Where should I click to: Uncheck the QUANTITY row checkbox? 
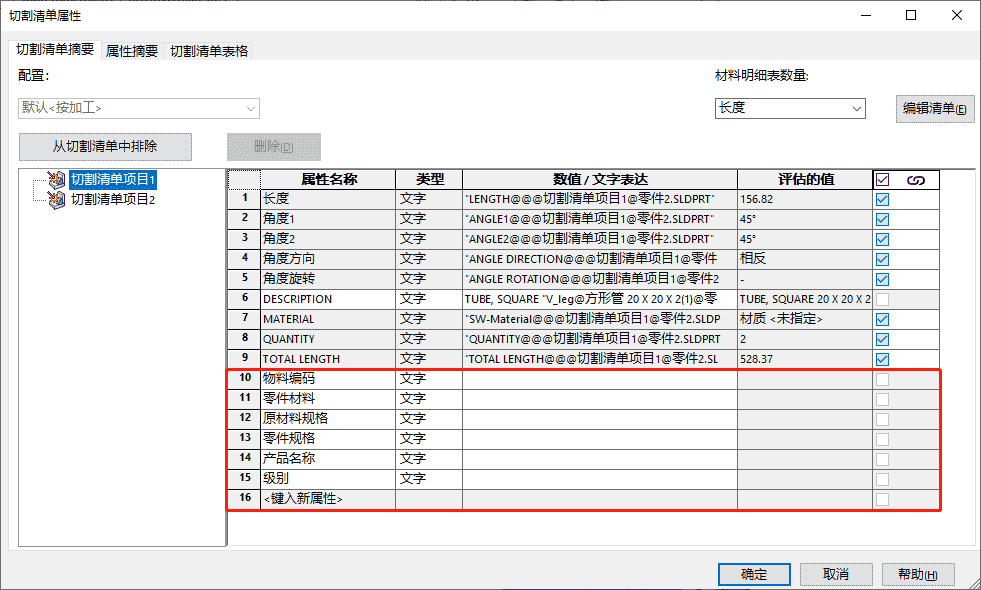click(x=882, y=340)
